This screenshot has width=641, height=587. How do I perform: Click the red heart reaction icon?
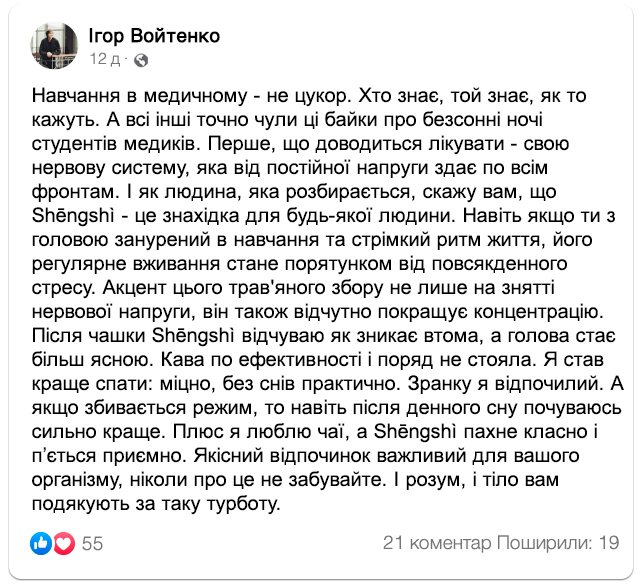tap(64, 543)
